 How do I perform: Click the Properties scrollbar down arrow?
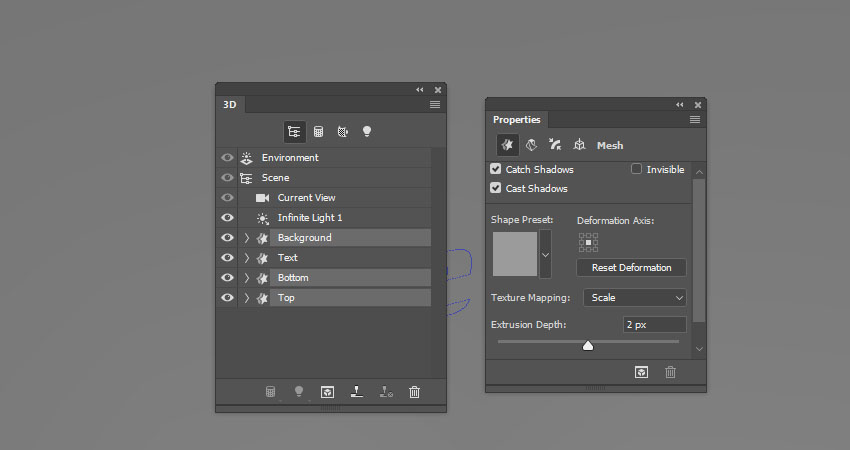pyautogui.click(x=699, y=349)
